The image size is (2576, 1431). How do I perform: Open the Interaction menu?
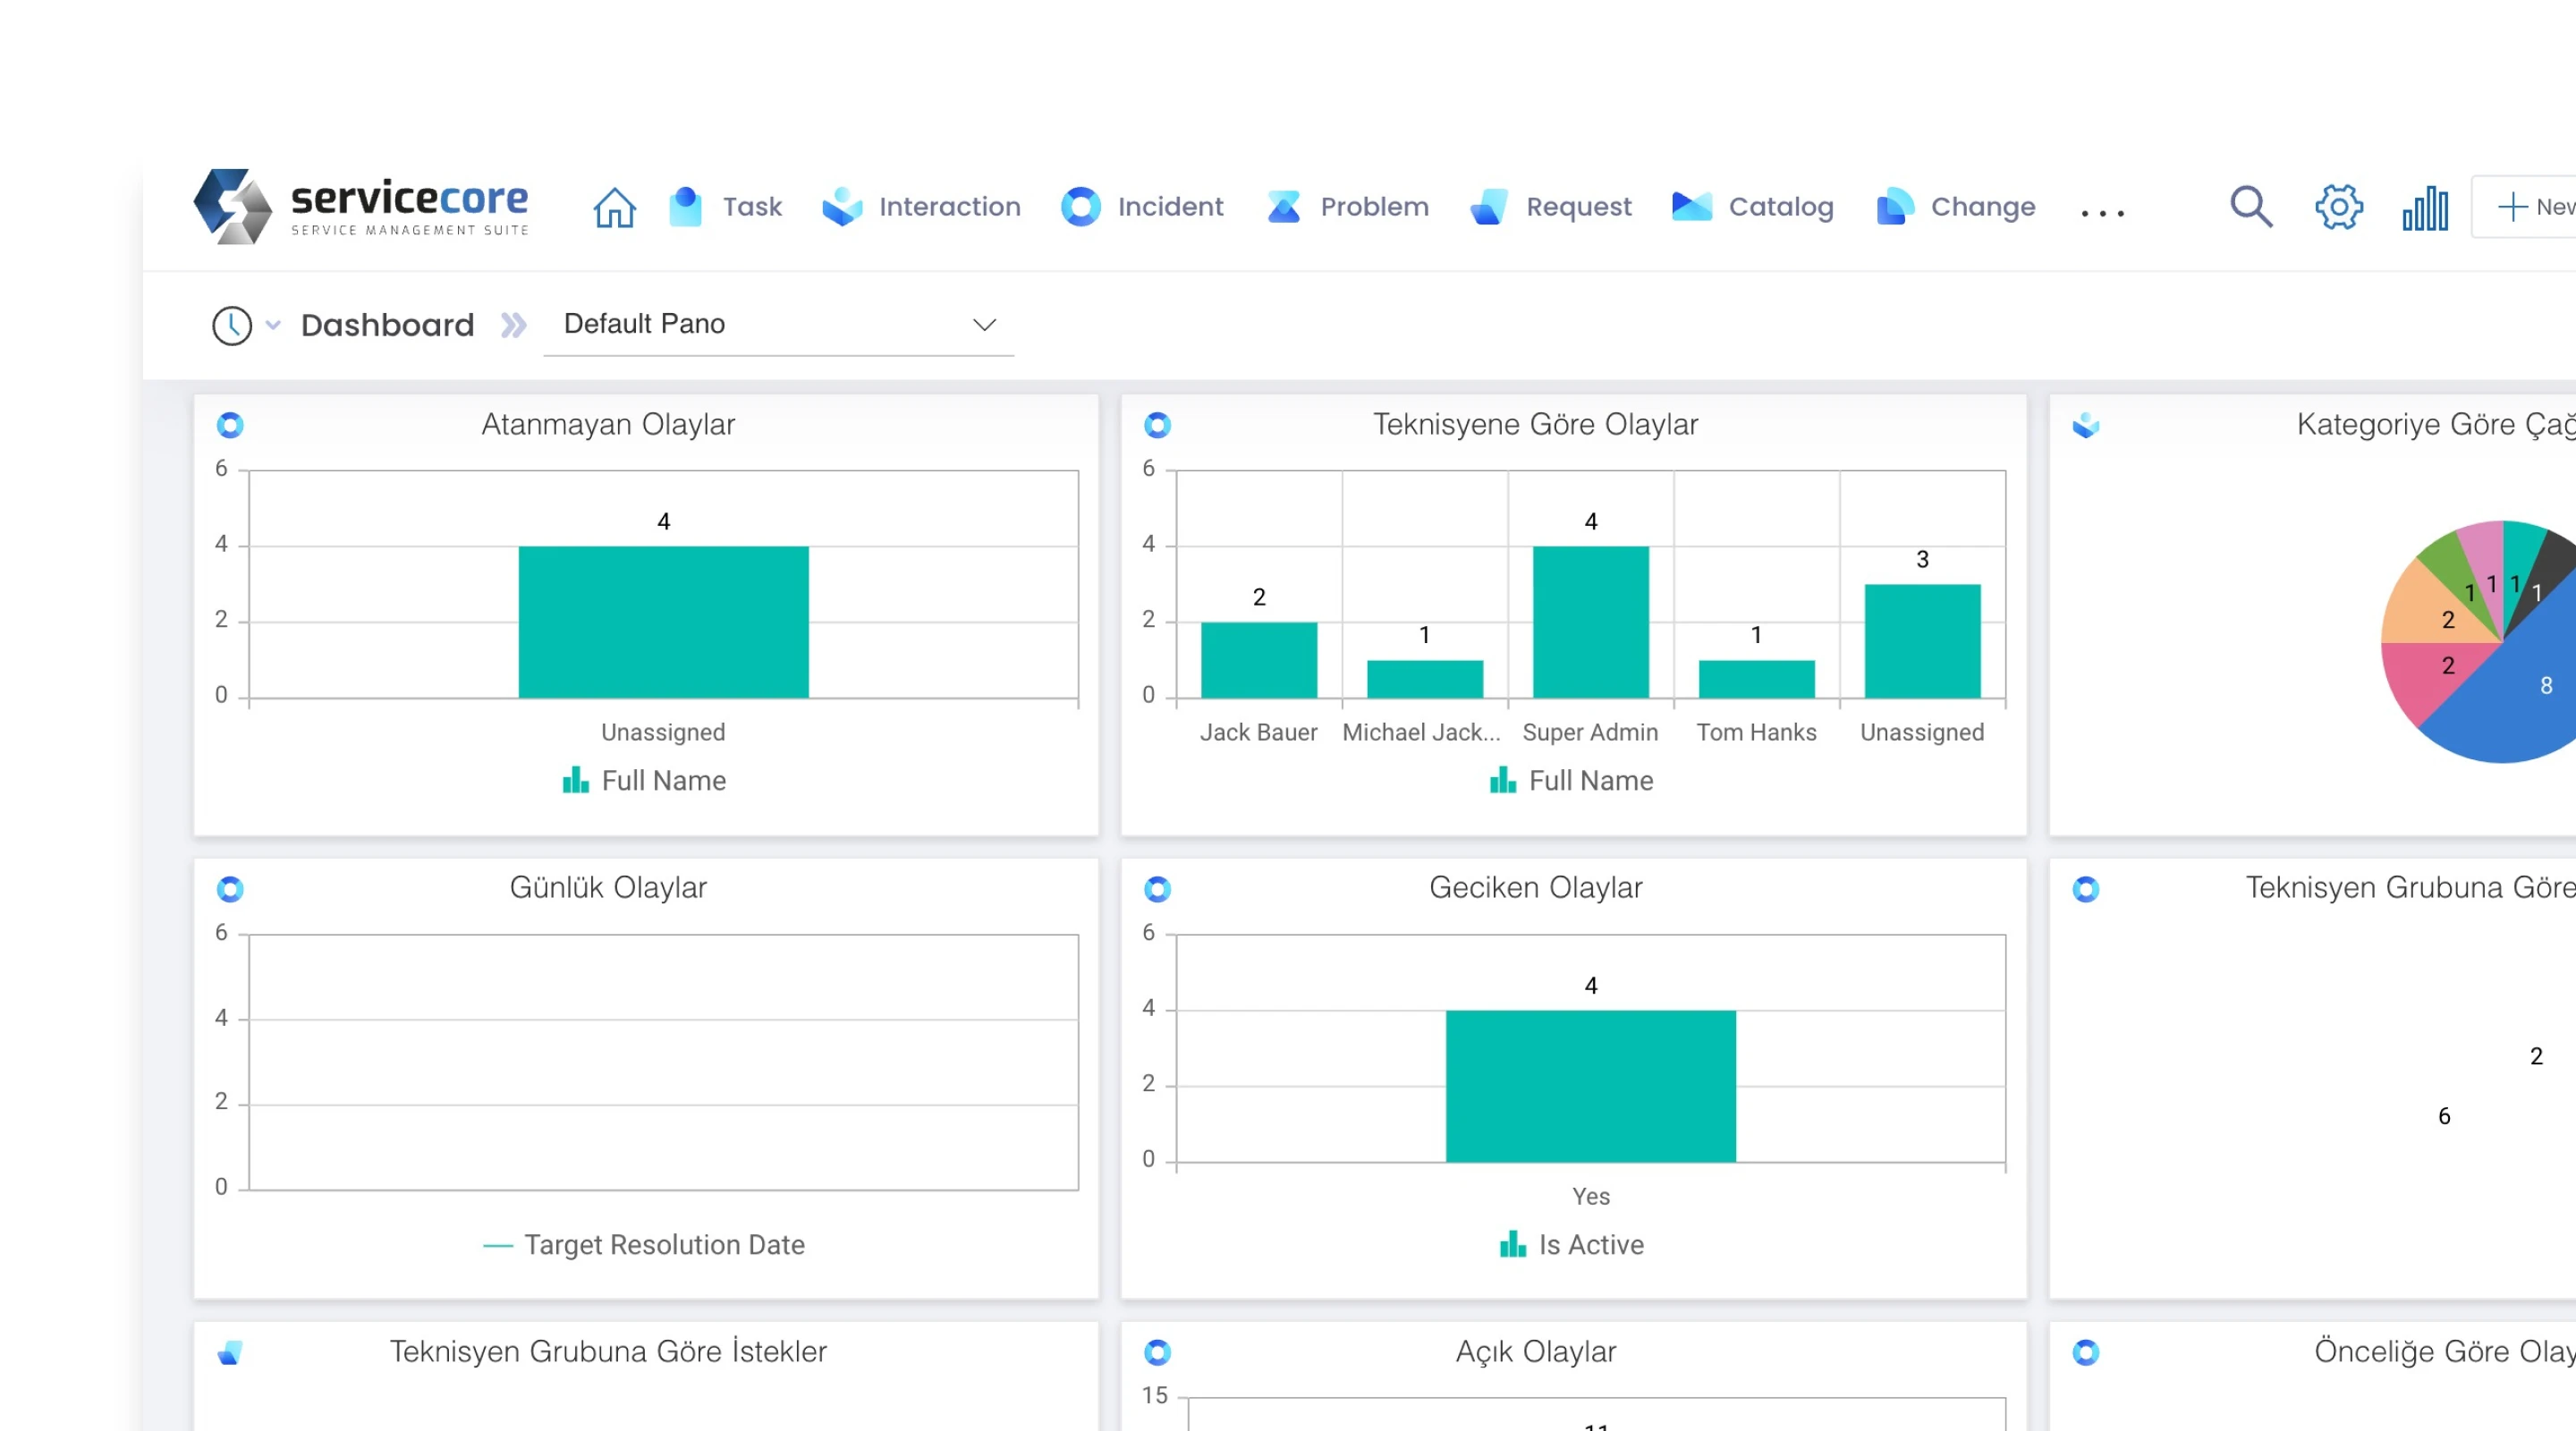click(x=950, y=207)
